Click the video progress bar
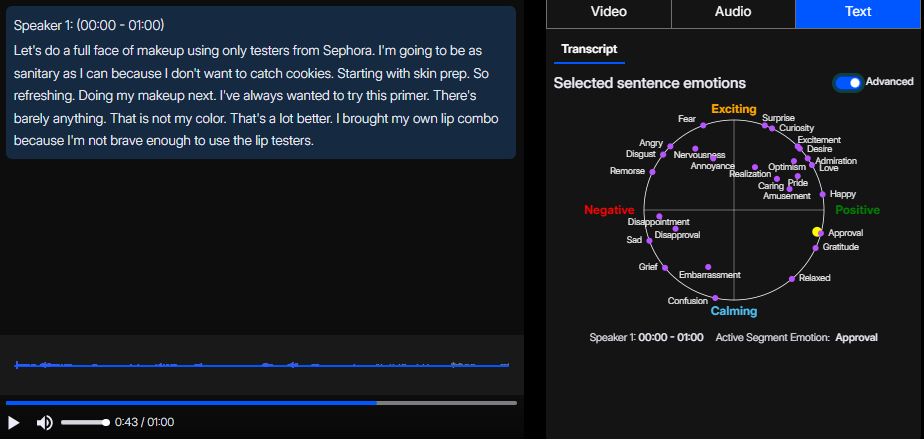The height and width of the screenshot is (439, 924). 261,403
